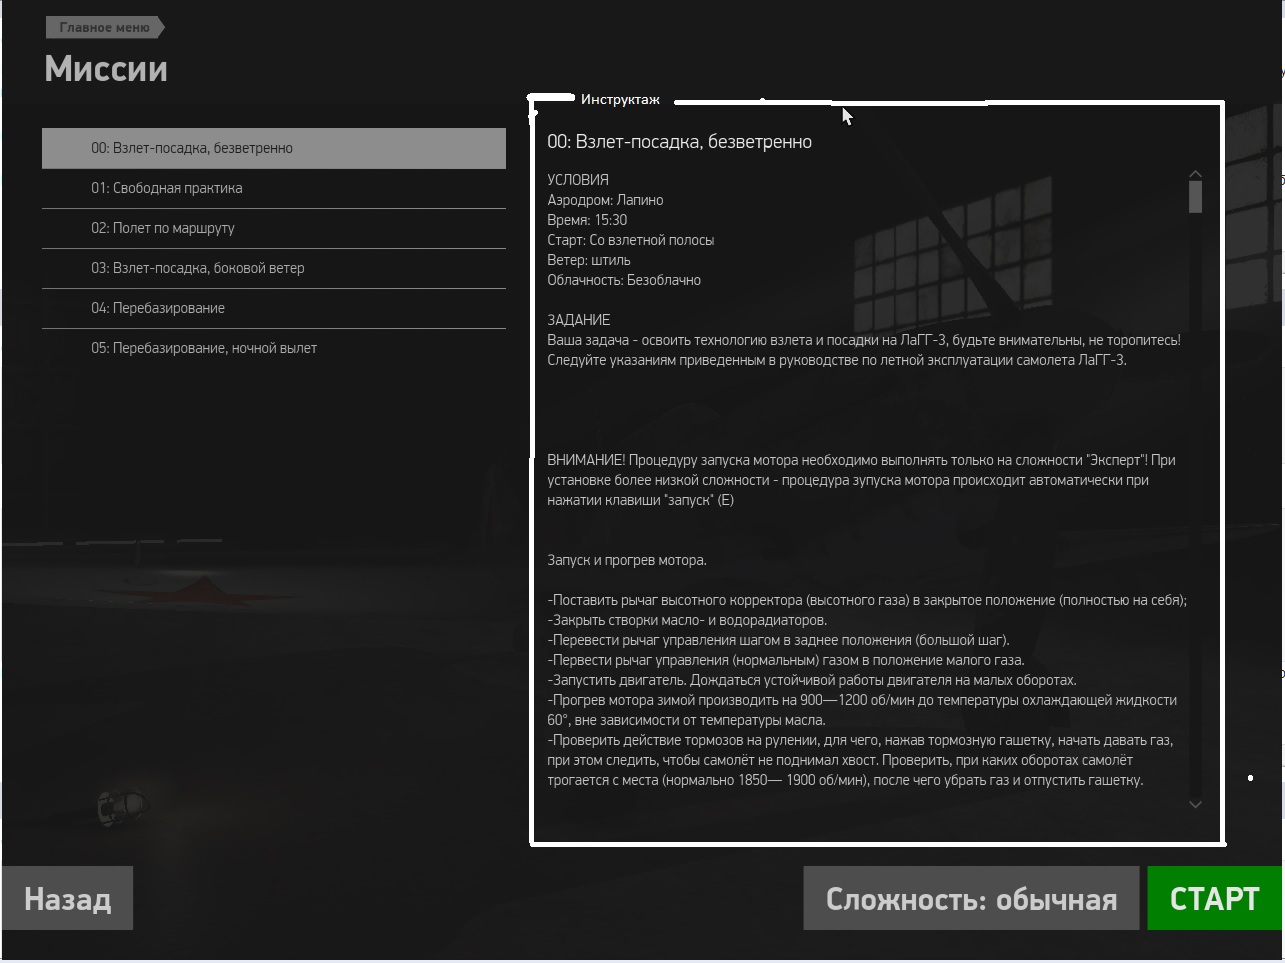Image resolution: width=1285 pixels, height=963 pixels.
Task: Click the ЗАДАНИЕ heading
Action: (578, 320)
